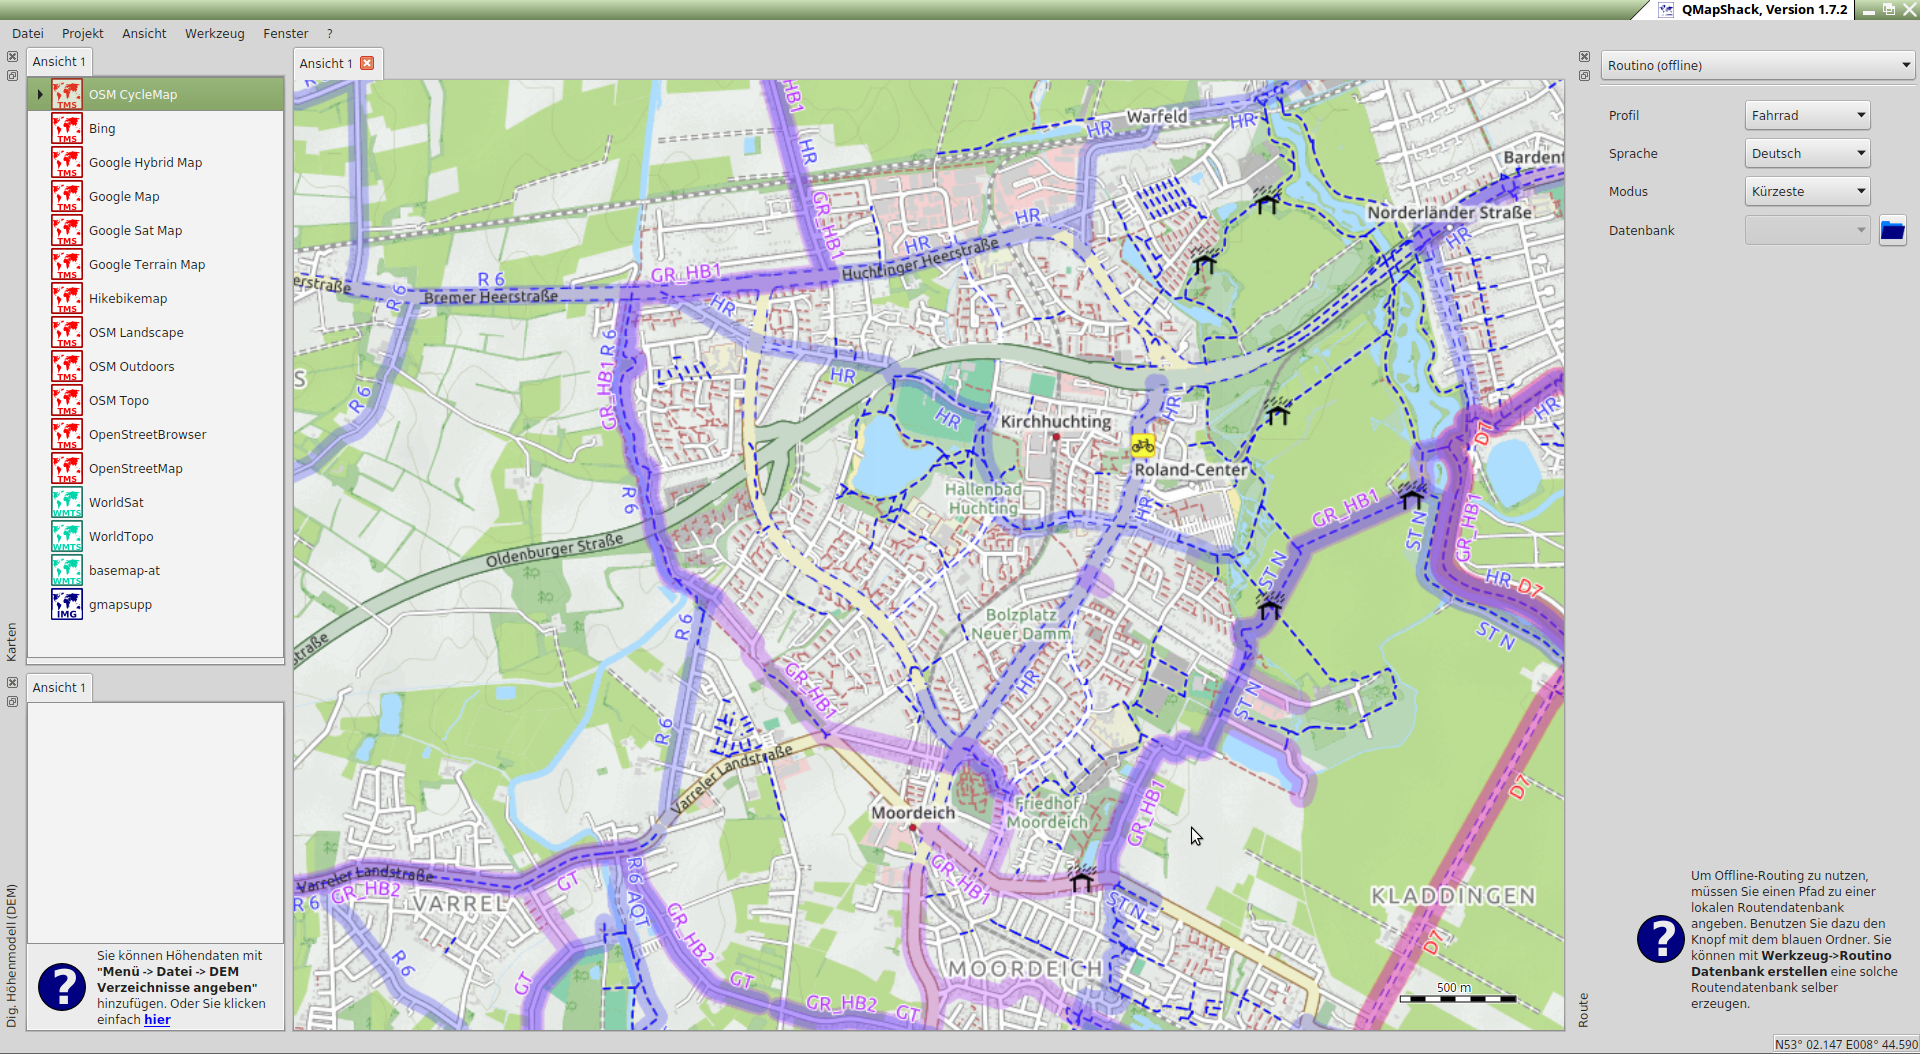Open the Routino (offline) router dropdown

(x=1757, y=65)
